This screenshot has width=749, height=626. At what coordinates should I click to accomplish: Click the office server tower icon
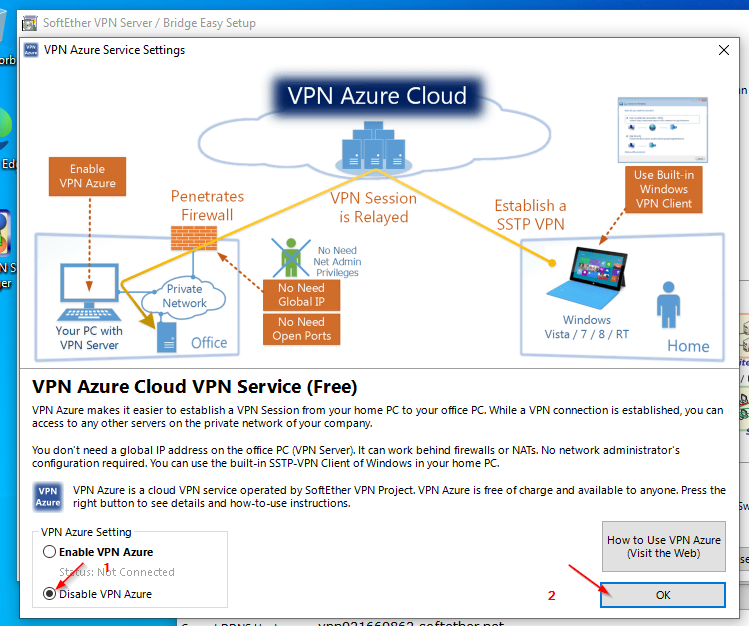tap(167, 337)
